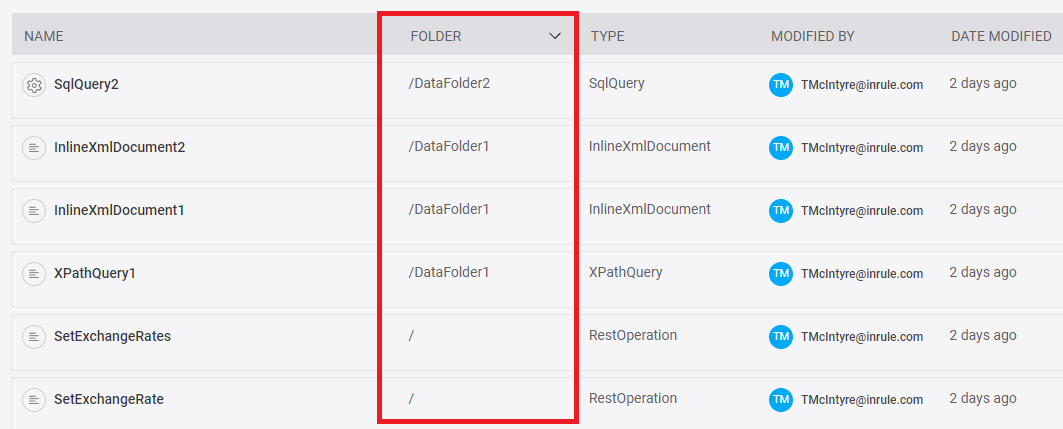Open the InlineXmlDocument2 item
The height and width of the screenshot is (429, 1063).
119,148
